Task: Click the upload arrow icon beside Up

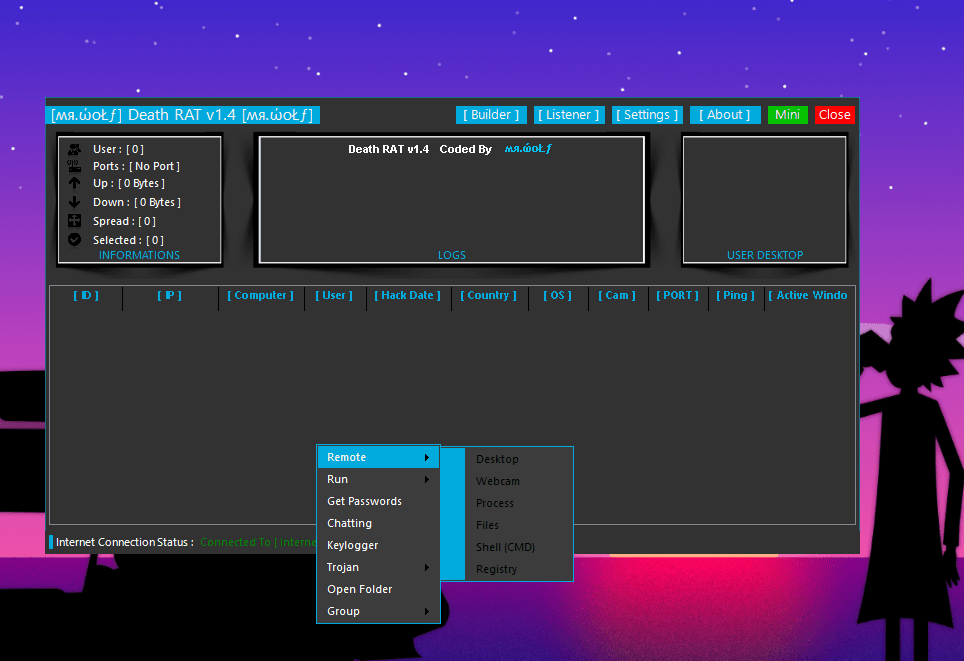Action: click(x=74, y=183)
